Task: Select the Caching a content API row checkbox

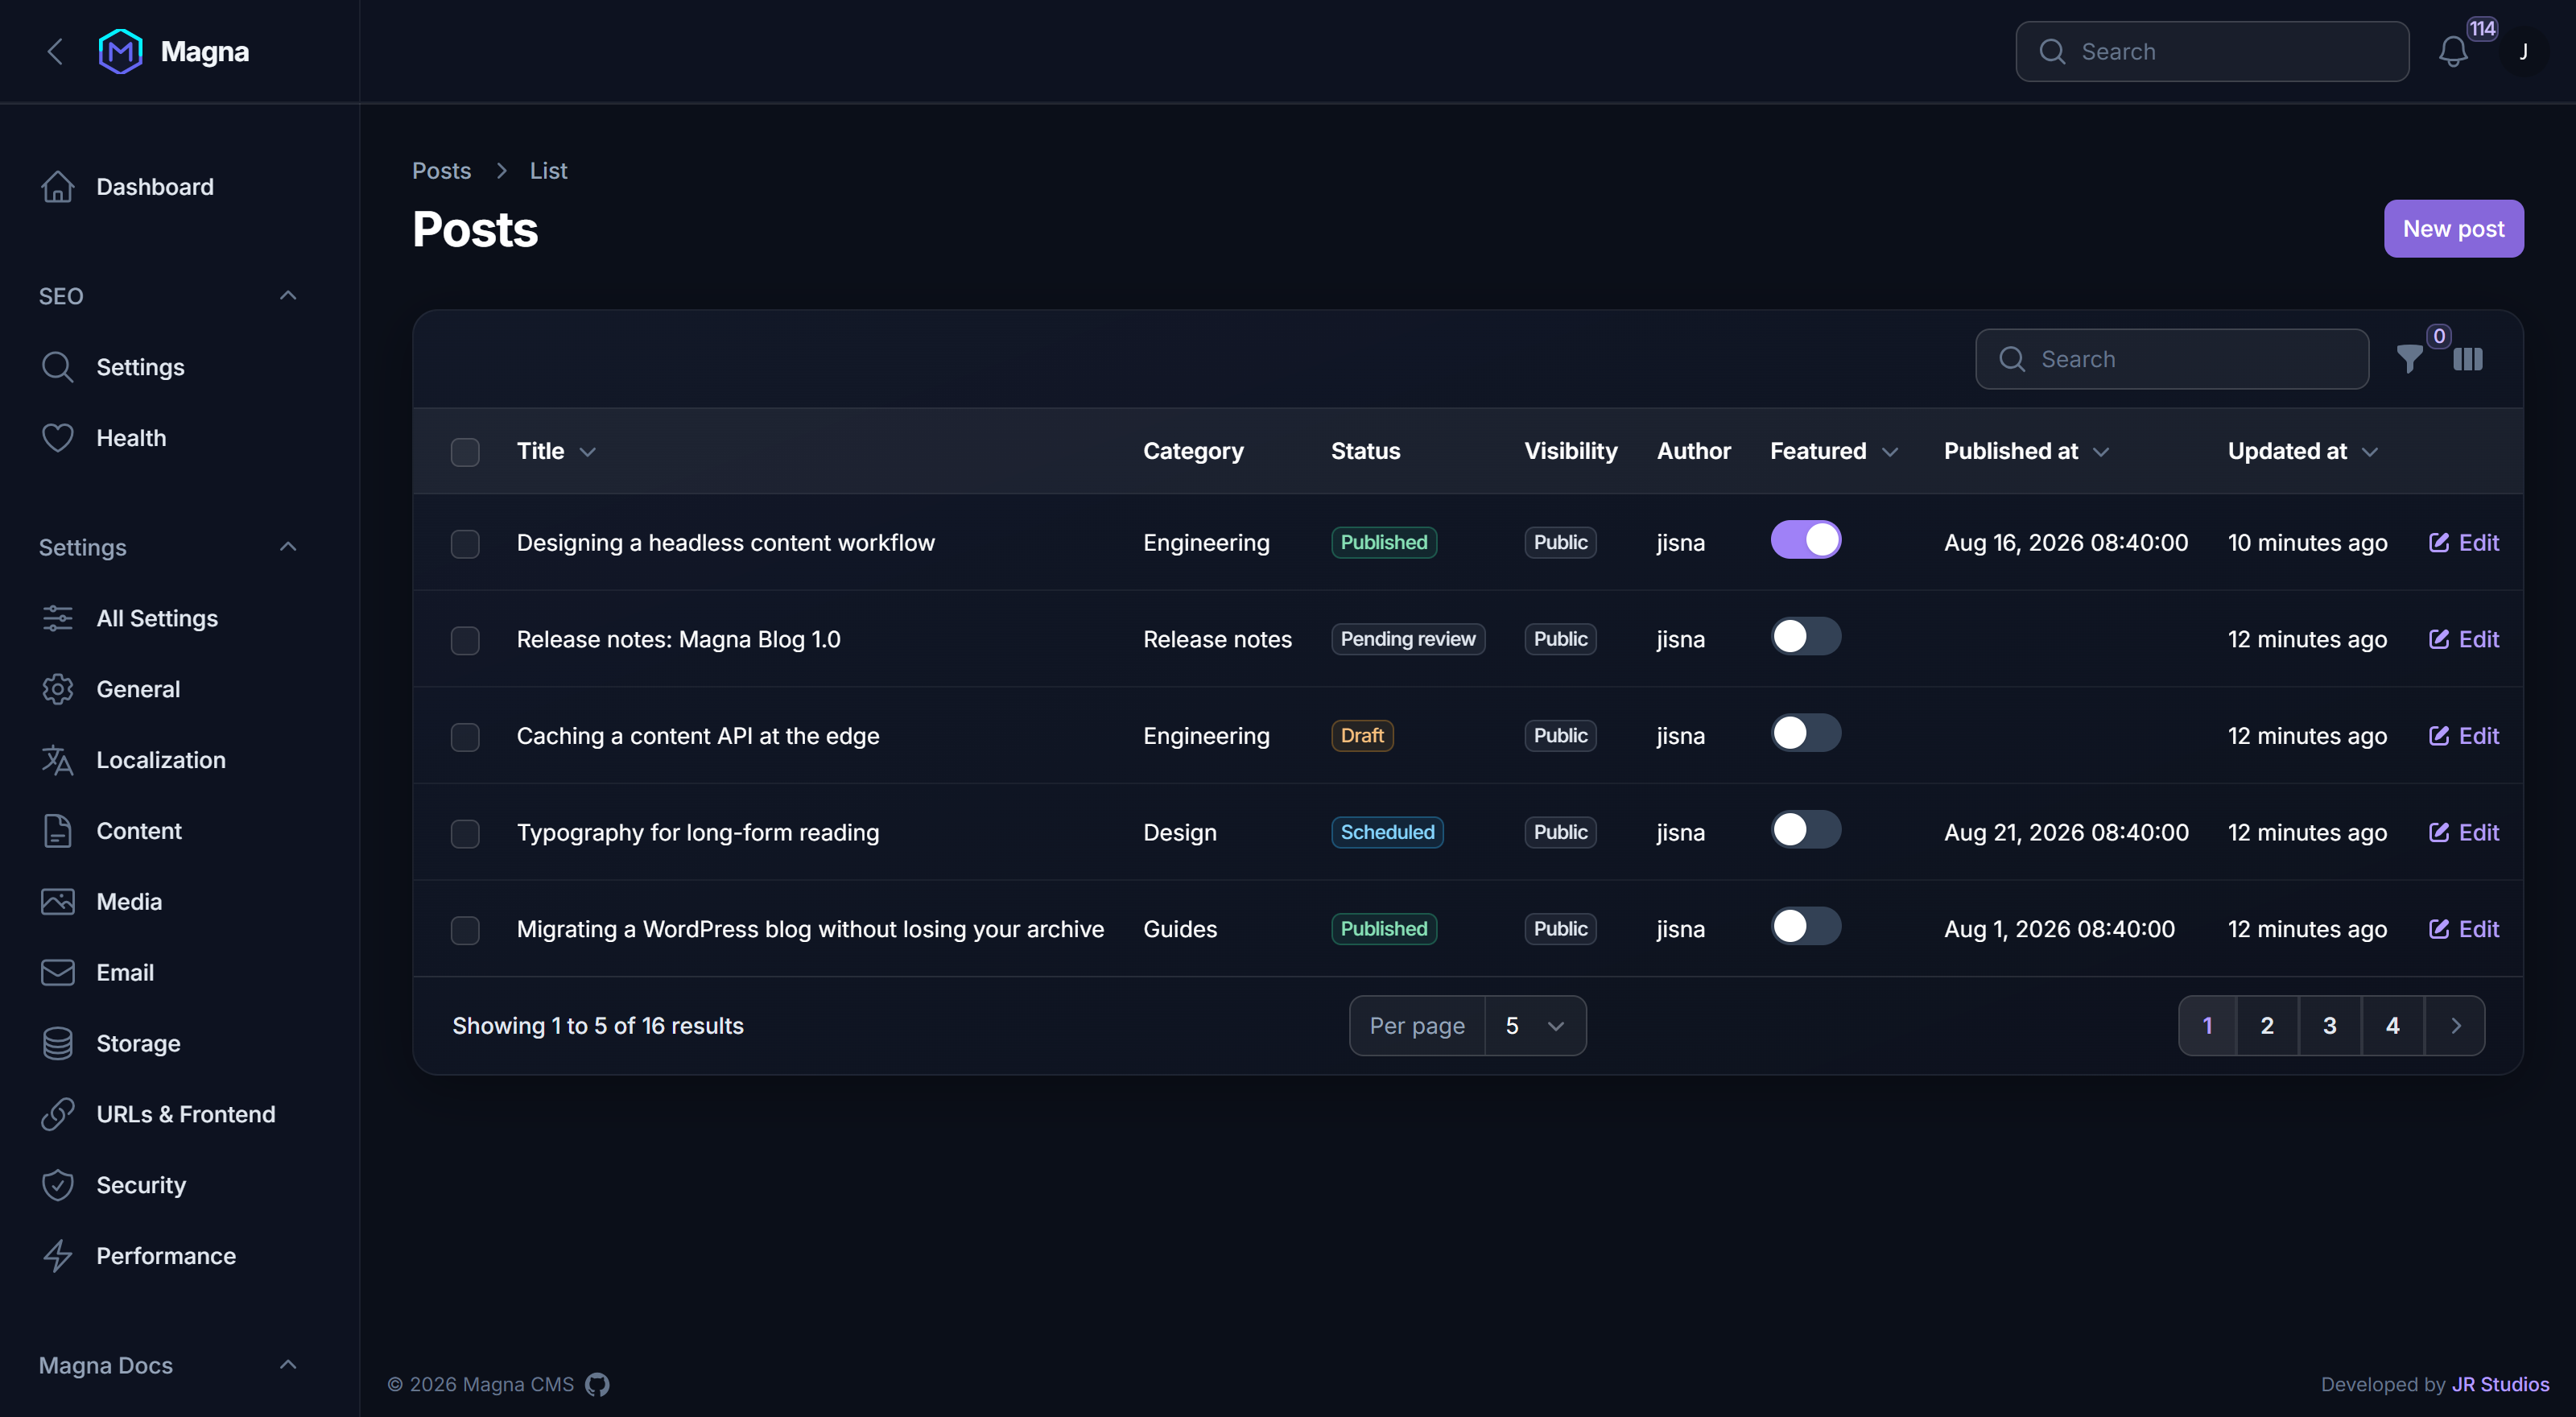Action: tap(465, 737)
